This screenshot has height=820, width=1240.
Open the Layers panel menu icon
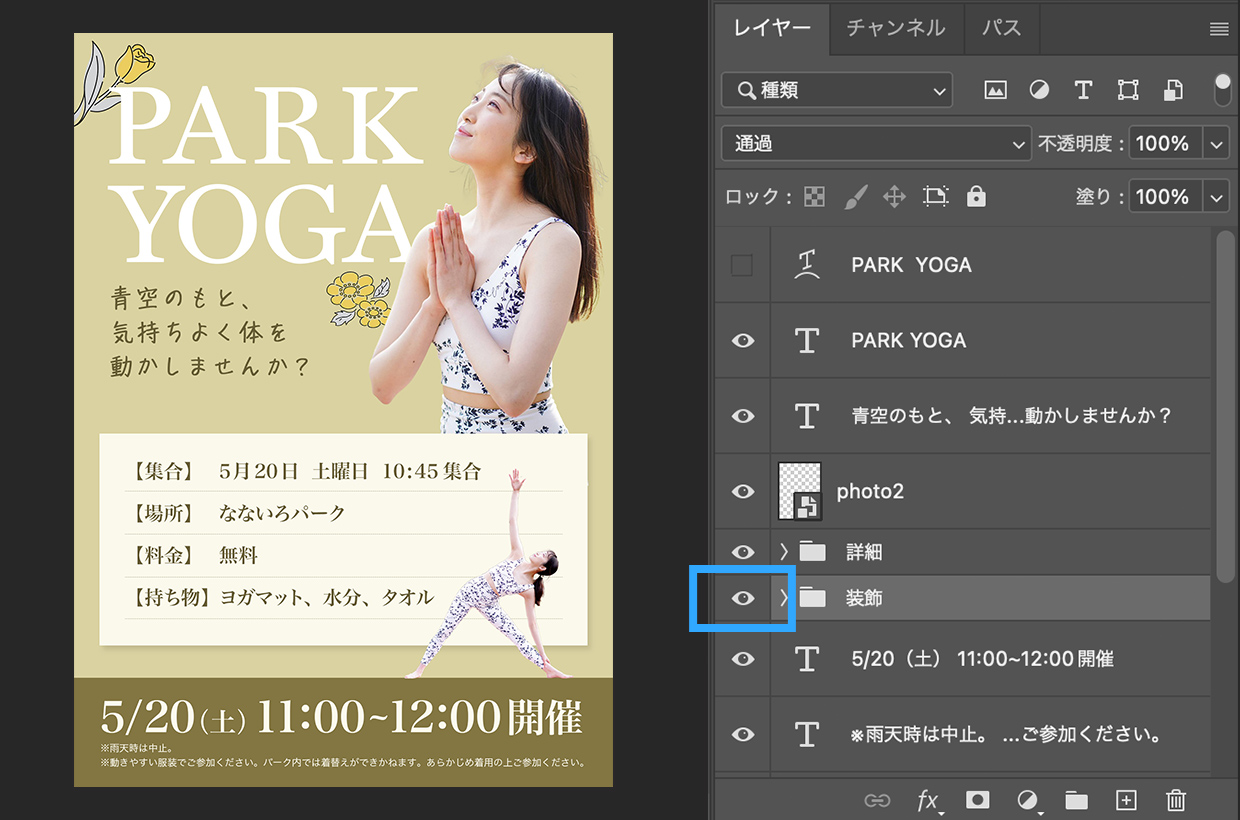coord(1219,29)
